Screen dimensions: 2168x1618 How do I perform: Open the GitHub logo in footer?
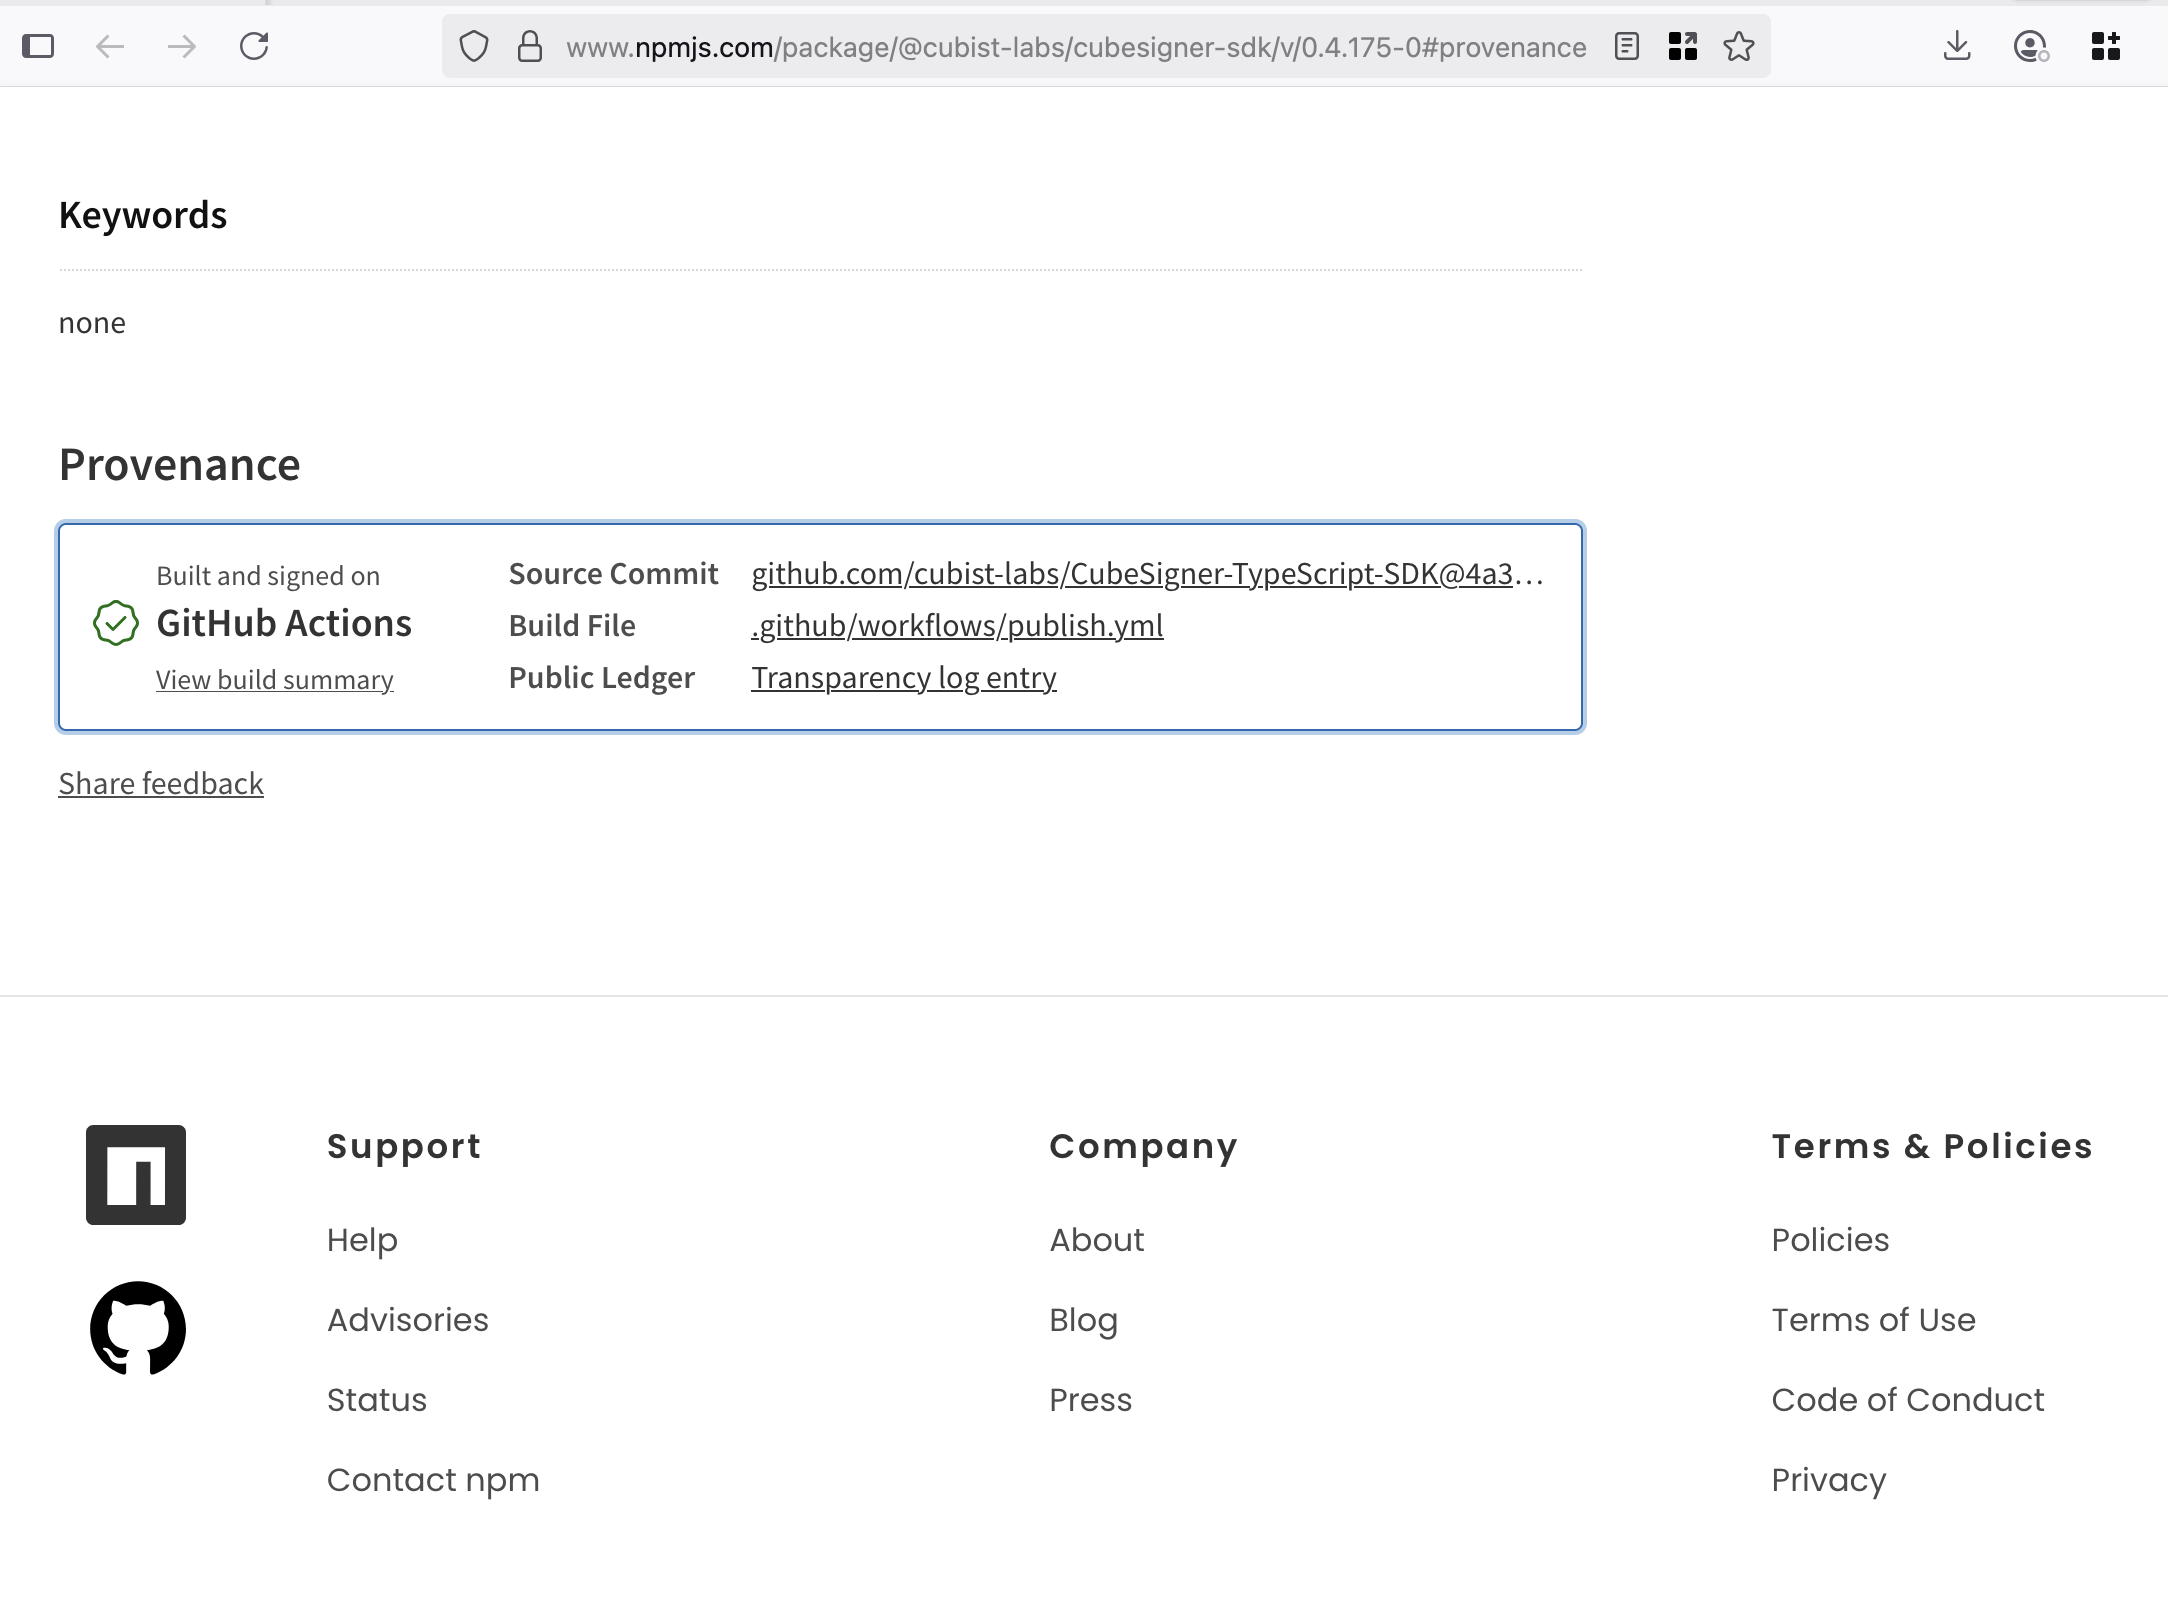click(138, 1328)
